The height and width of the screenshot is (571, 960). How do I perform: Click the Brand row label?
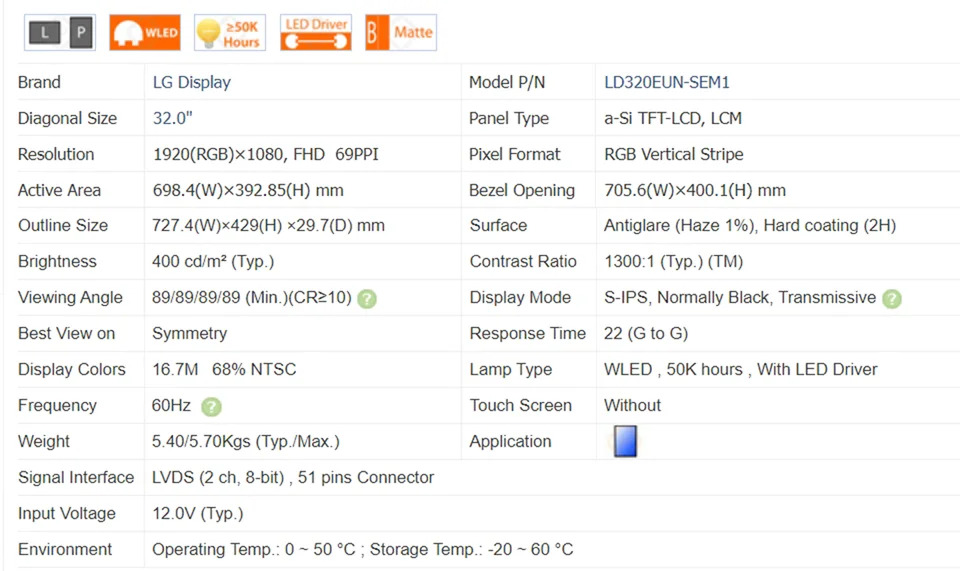39,82
